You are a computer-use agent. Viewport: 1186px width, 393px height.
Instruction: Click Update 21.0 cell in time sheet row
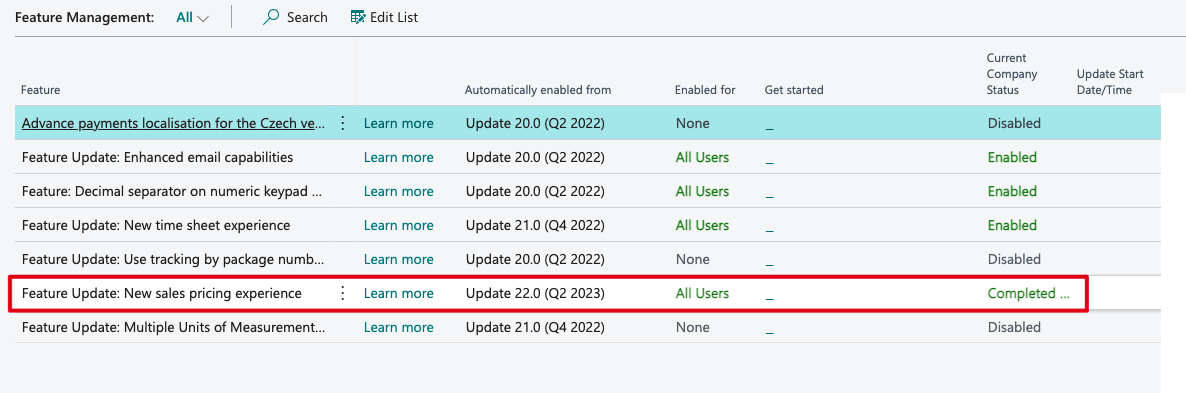pyautogui.click(x=536, y=225)
